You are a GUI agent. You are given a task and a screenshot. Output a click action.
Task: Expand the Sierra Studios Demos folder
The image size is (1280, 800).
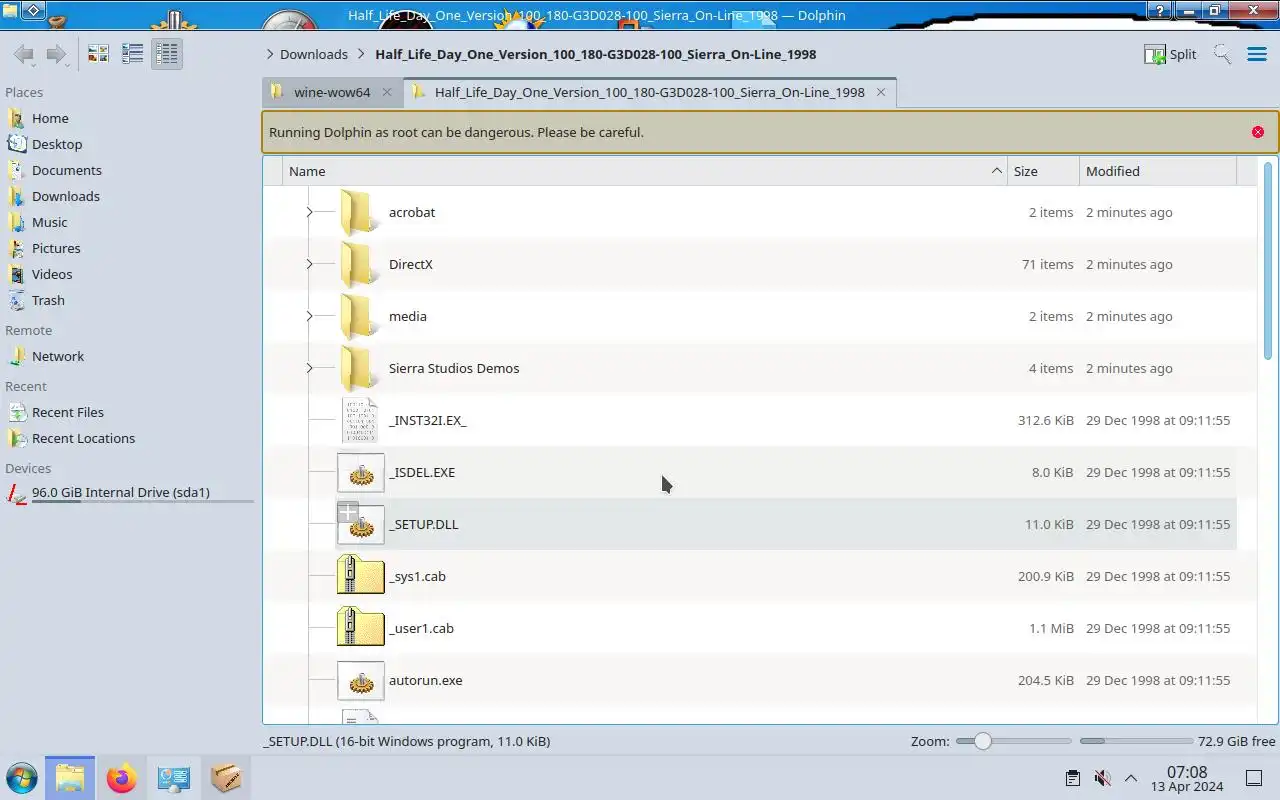309,368
